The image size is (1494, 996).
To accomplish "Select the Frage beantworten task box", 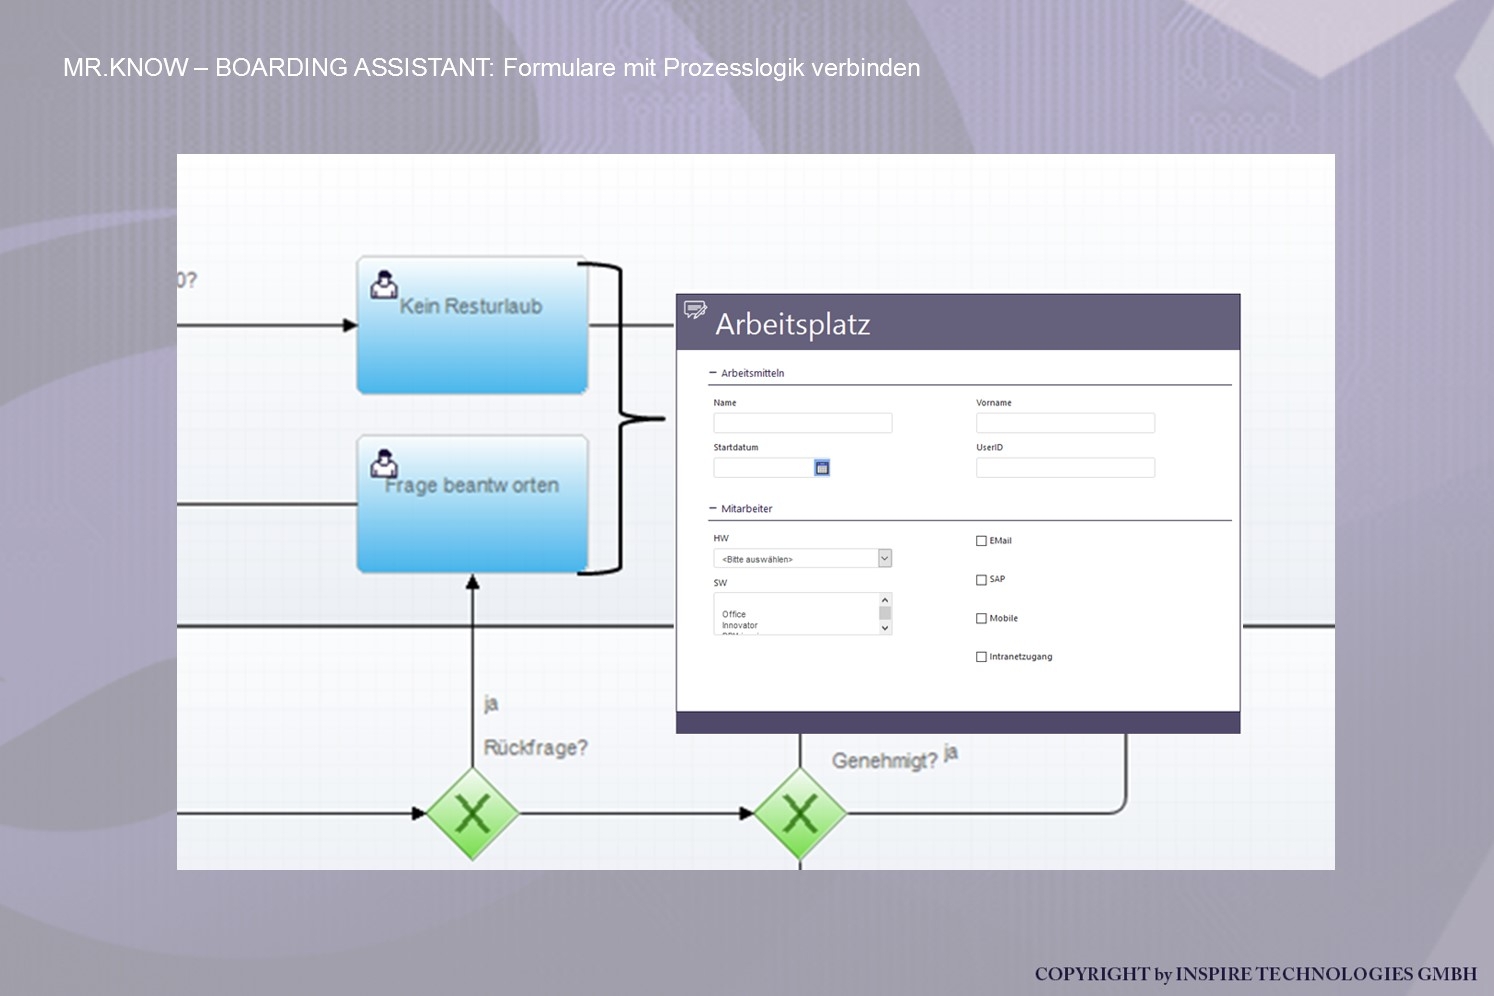I will (x=472, y=504).
